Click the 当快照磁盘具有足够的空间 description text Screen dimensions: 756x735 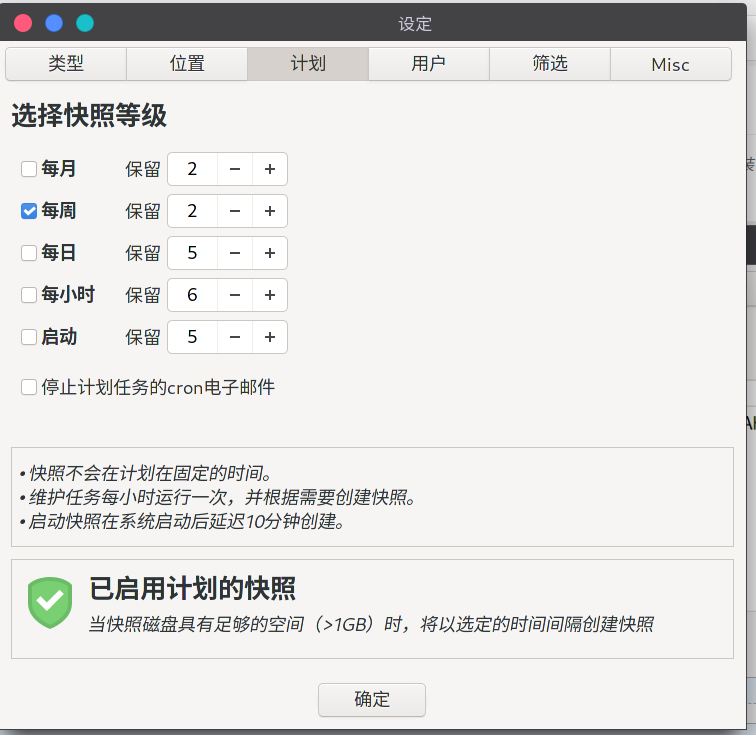pyautogui.click(x=371, y=624)
